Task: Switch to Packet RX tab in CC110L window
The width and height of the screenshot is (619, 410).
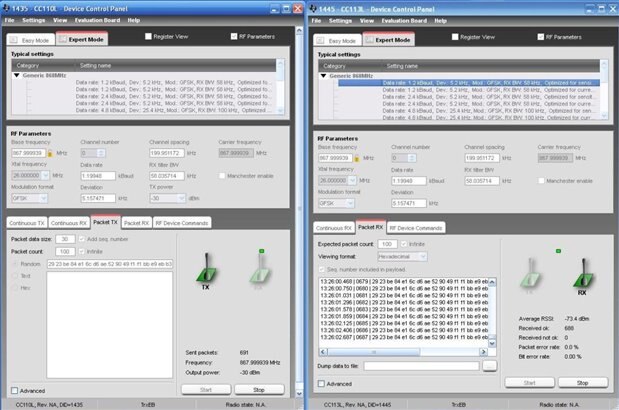Action: point(137,223)
